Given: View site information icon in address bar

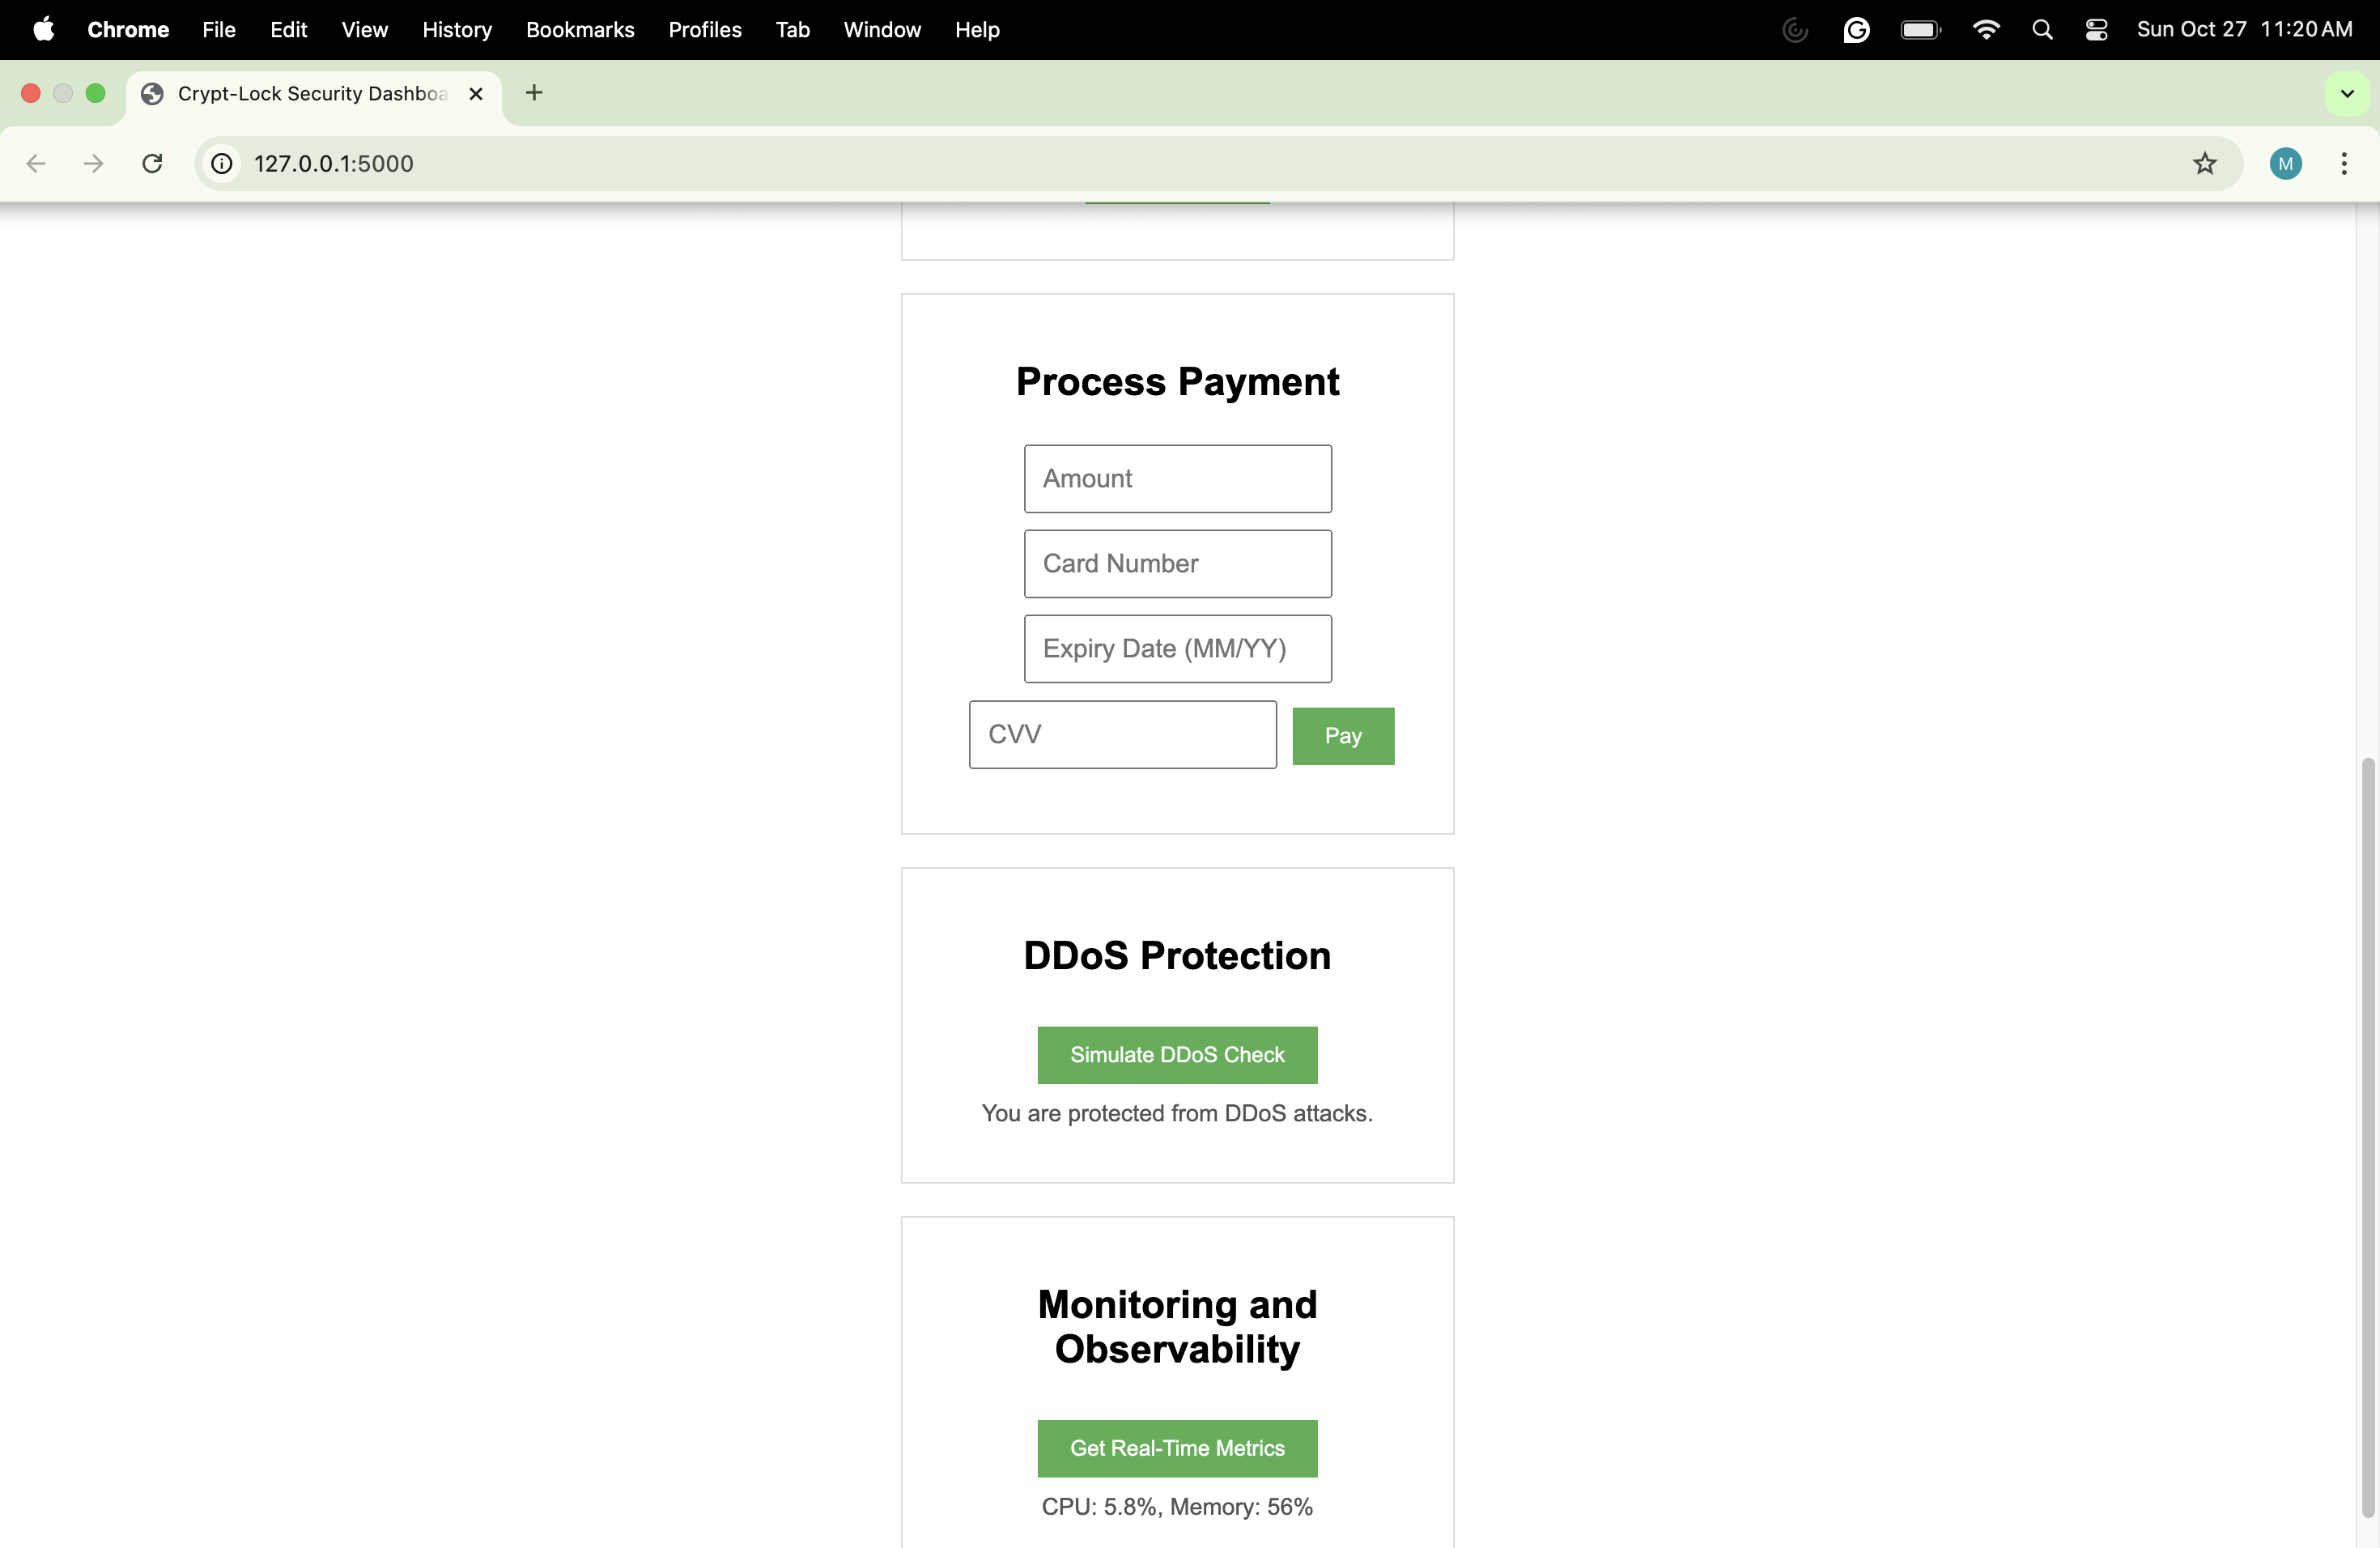Looking at the screenshot, I should click(x=222, y=163).
